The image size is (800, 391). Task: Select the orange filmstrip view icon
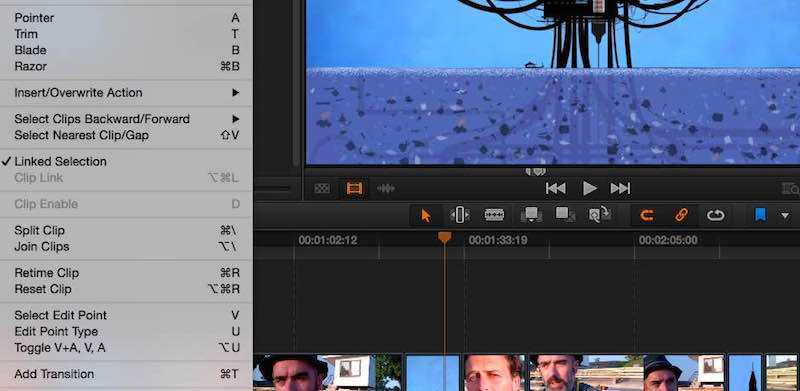(354, 188)
